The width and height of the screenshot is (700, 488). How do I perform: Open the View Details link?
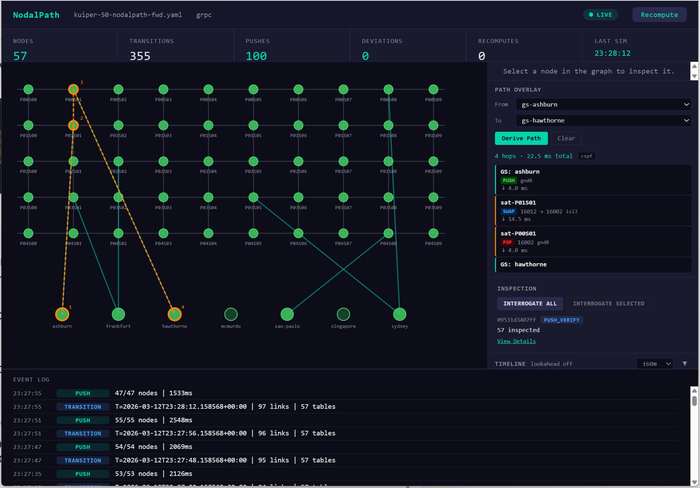tap(516, 341)
